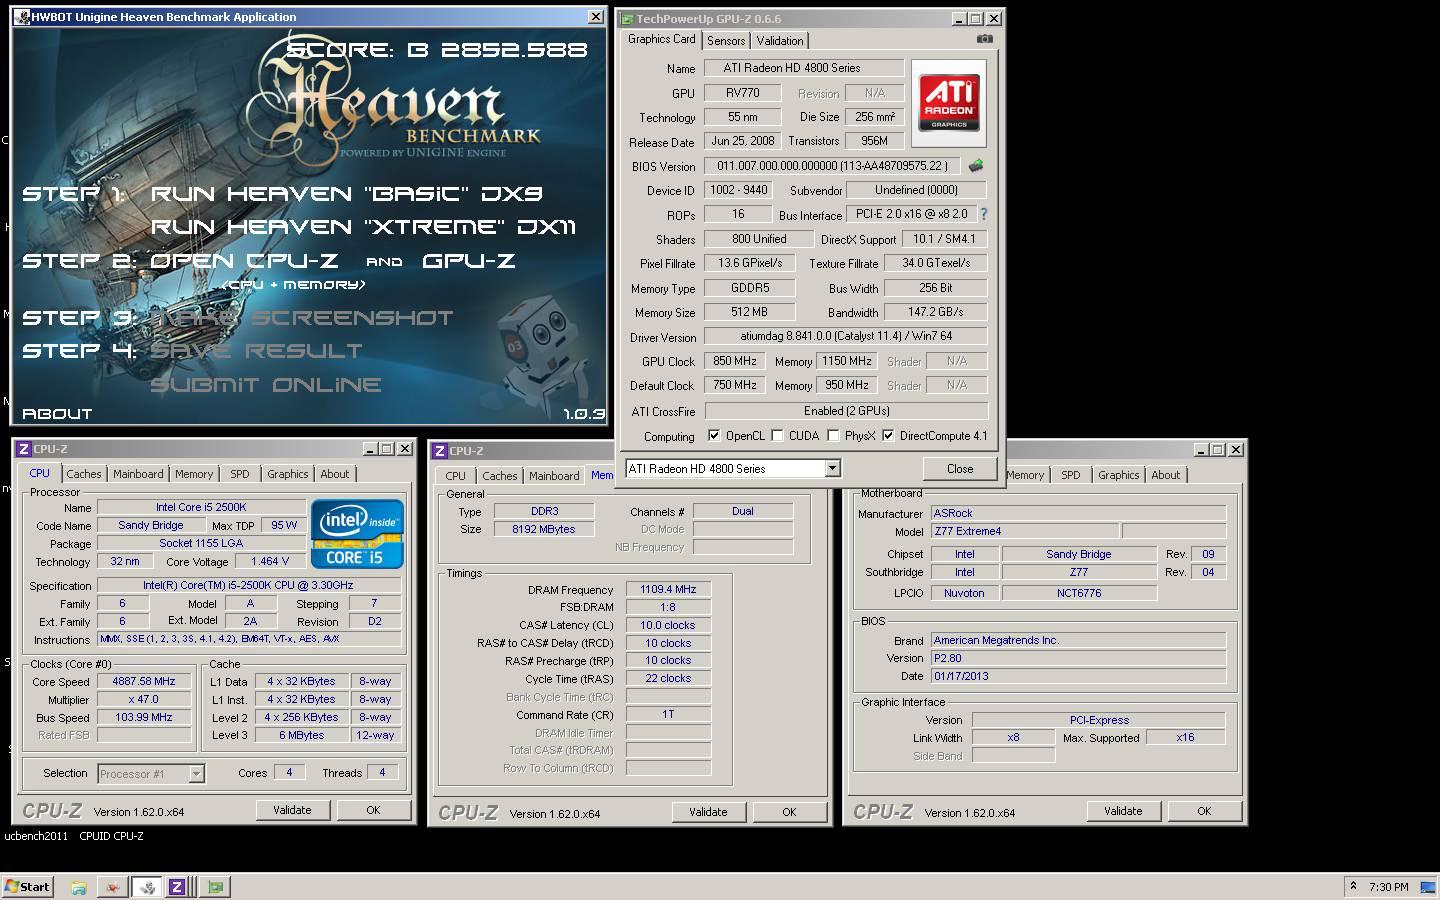This screenshot has width=1440, height=900.
Task: Click the DRAM Frequency 1109.4 MHz value
Action: tap(668, 589)
